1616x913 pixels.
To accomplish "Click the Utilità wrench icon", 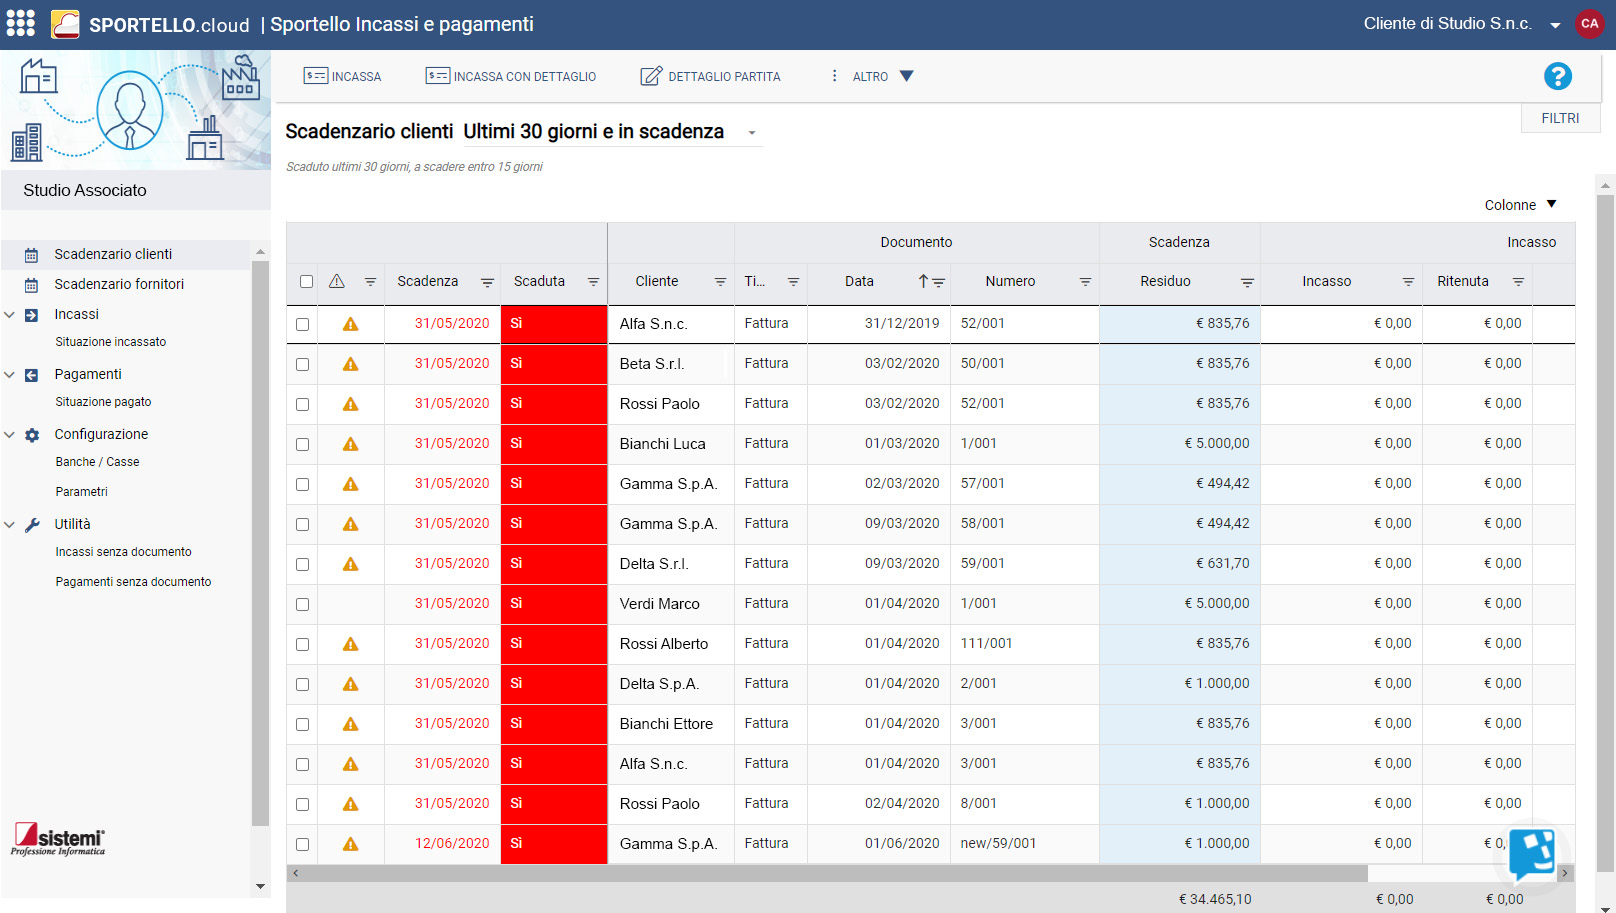I will point(32,525).
